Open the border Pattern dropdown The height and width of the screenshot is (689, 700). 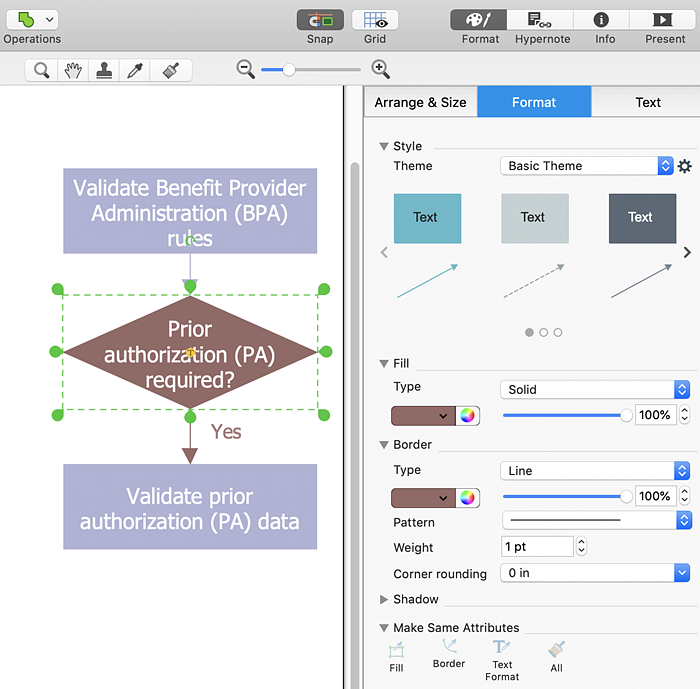pyautogui.click(x=596, y=520)
